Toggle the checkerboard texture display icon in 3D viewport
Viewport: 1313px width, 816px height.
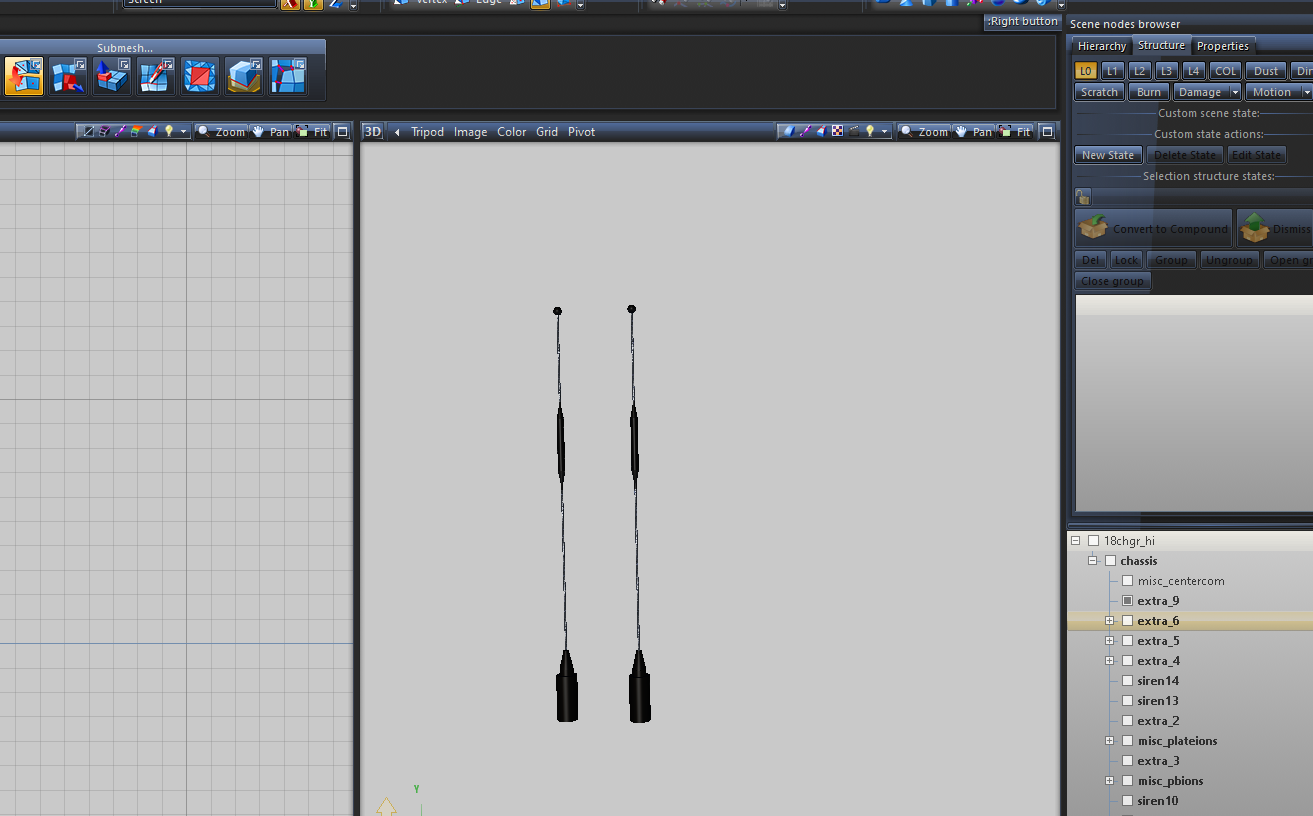pyautogui.click(x=838, y=131)
